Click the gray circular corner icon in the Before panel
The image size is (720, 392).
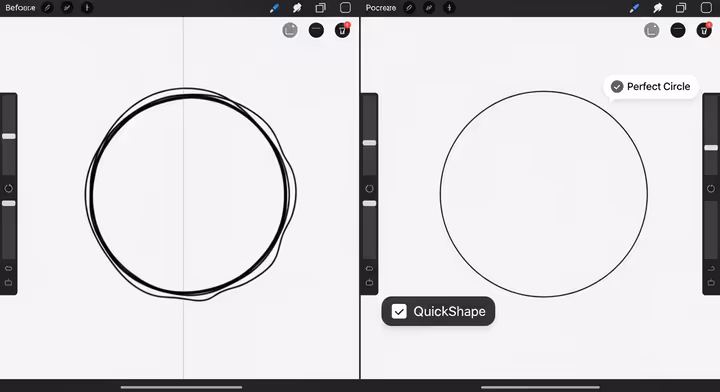pos(290,30)
